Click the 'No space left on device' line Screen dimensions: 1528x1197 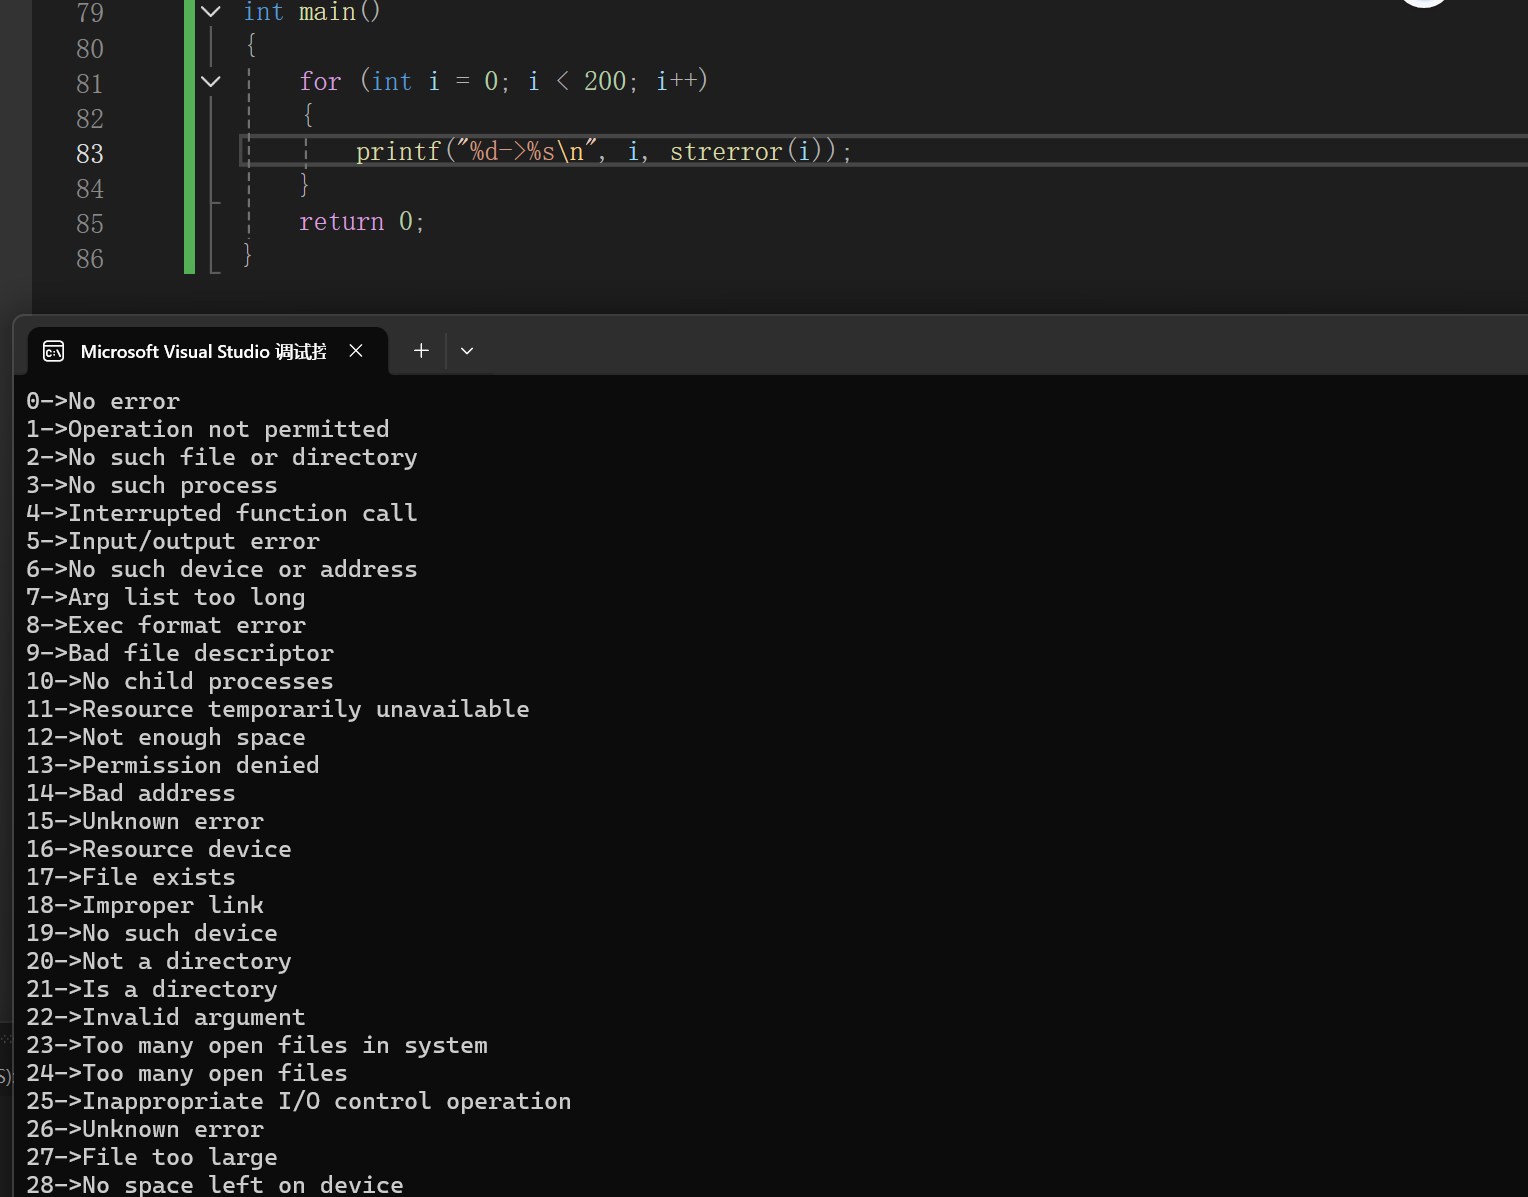point(215,1185)
